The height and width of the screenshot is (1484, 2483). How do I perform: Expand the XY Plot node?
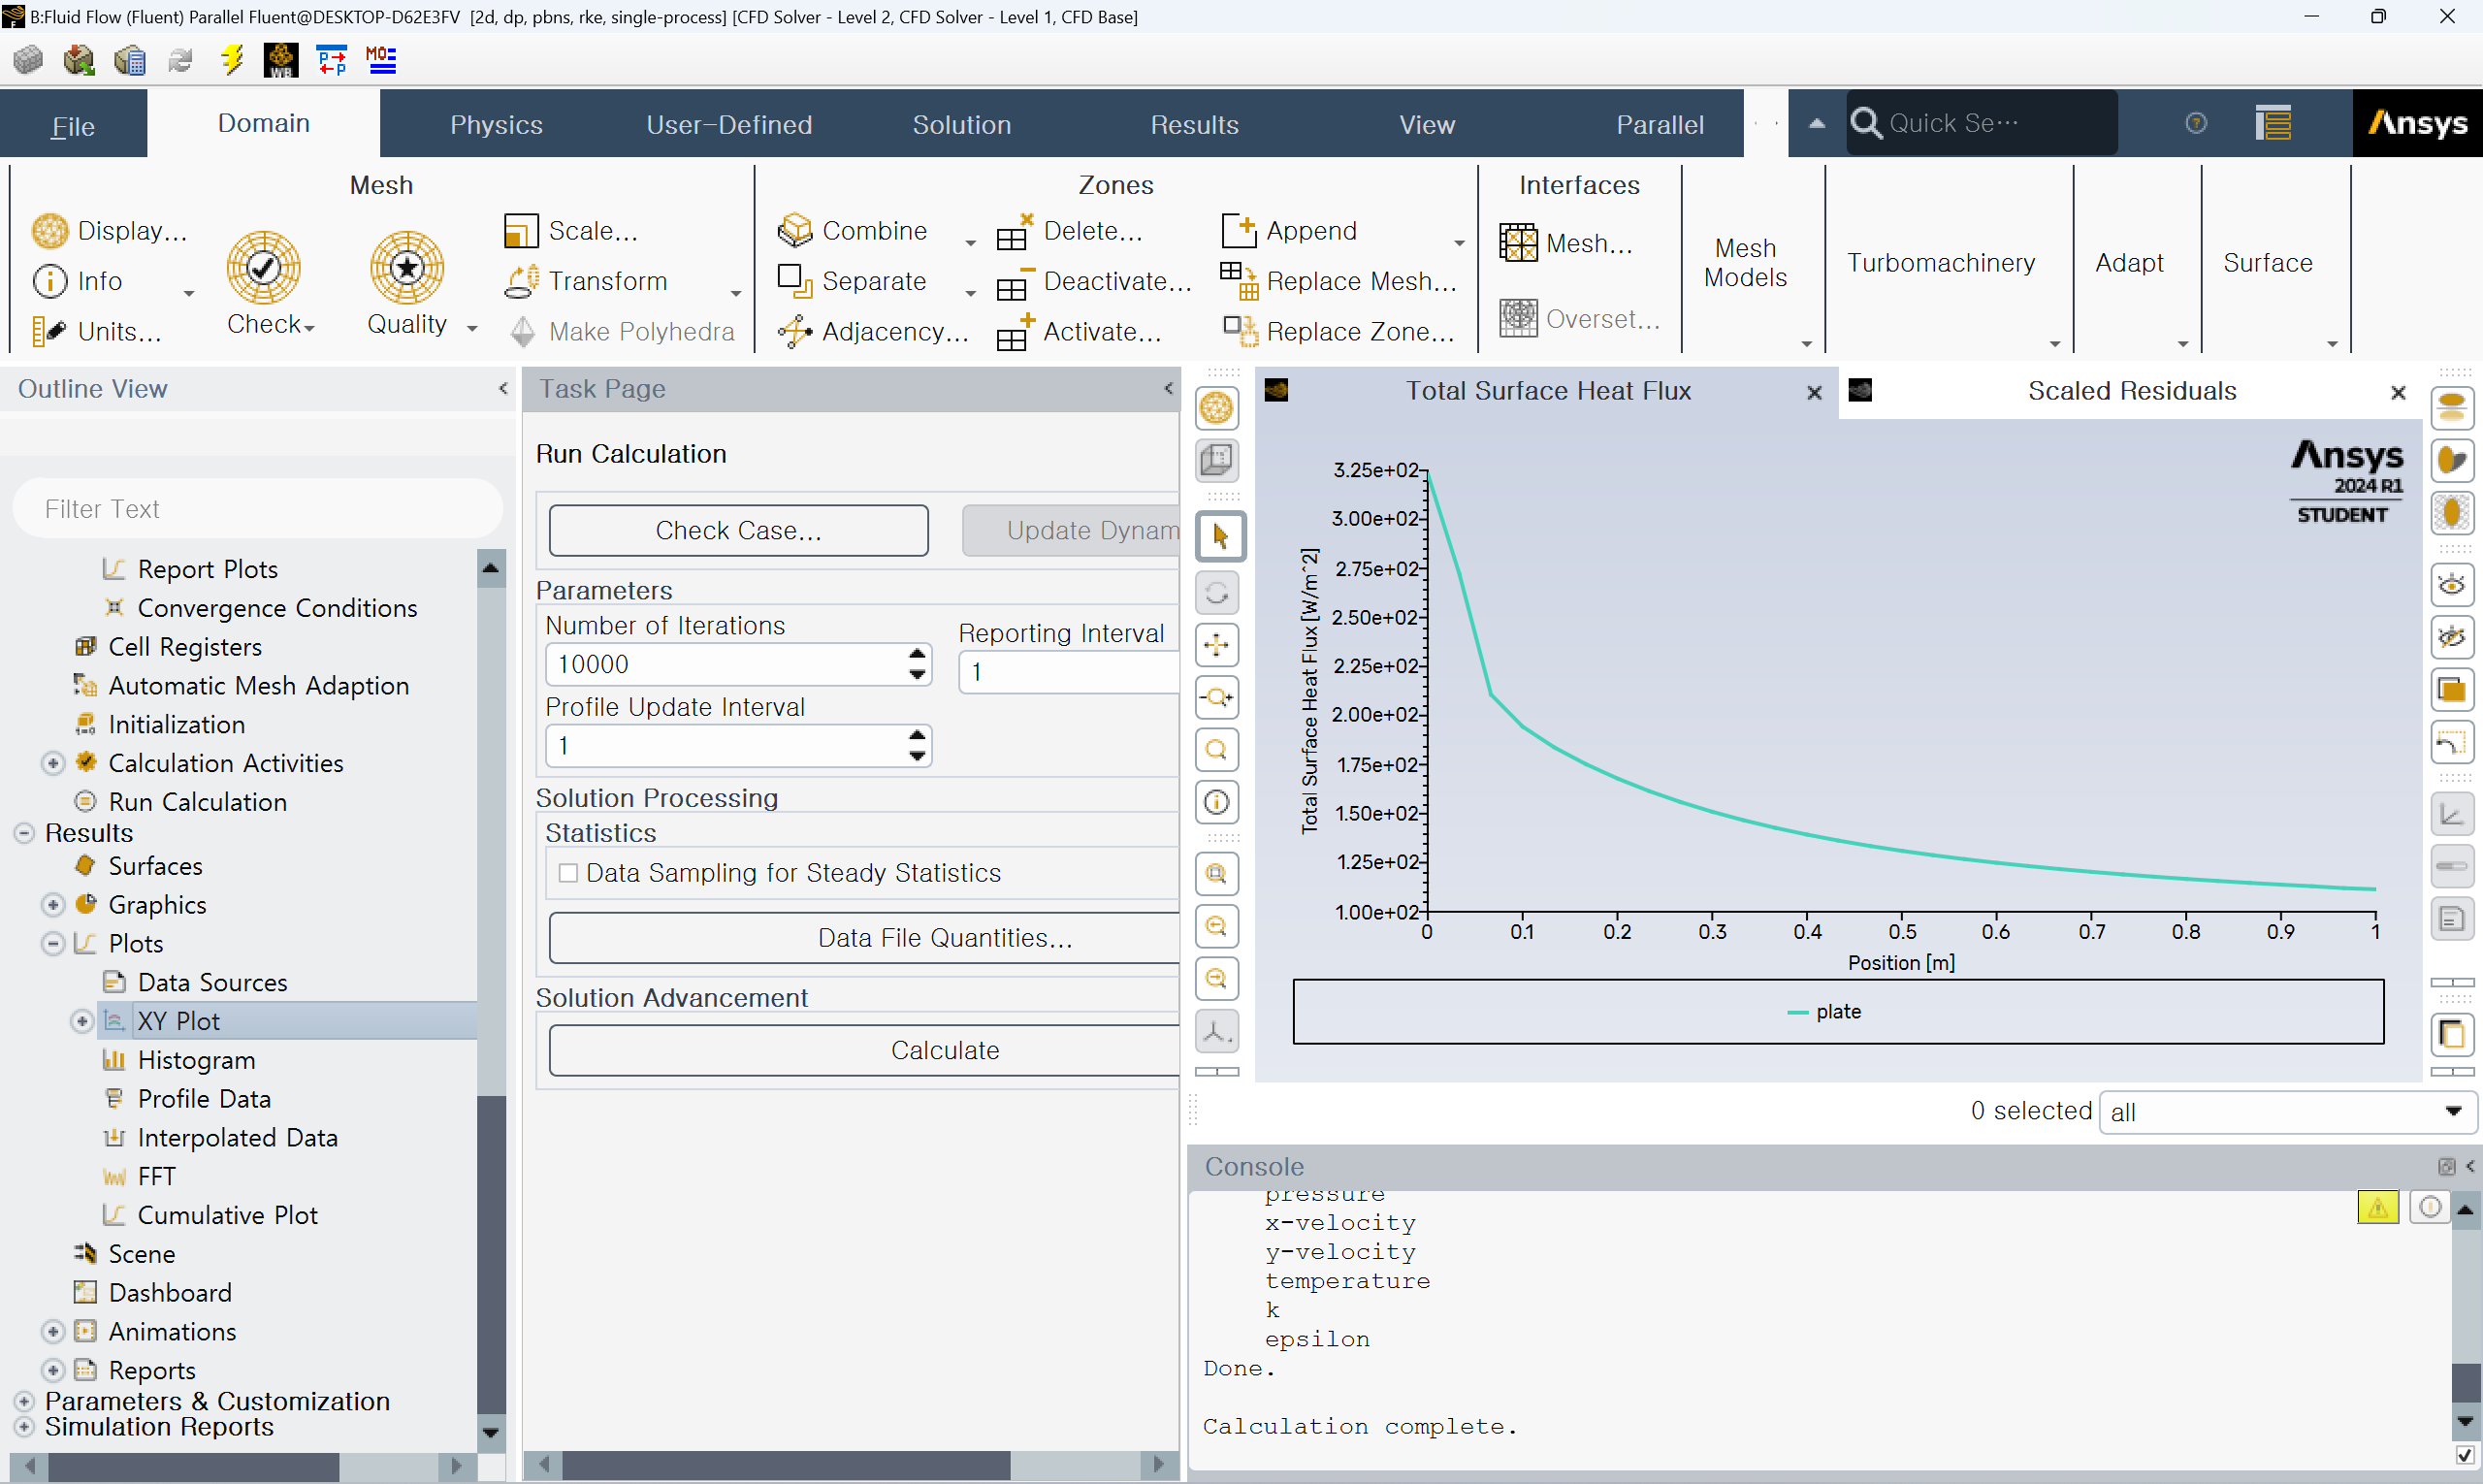click(82, 1021)
